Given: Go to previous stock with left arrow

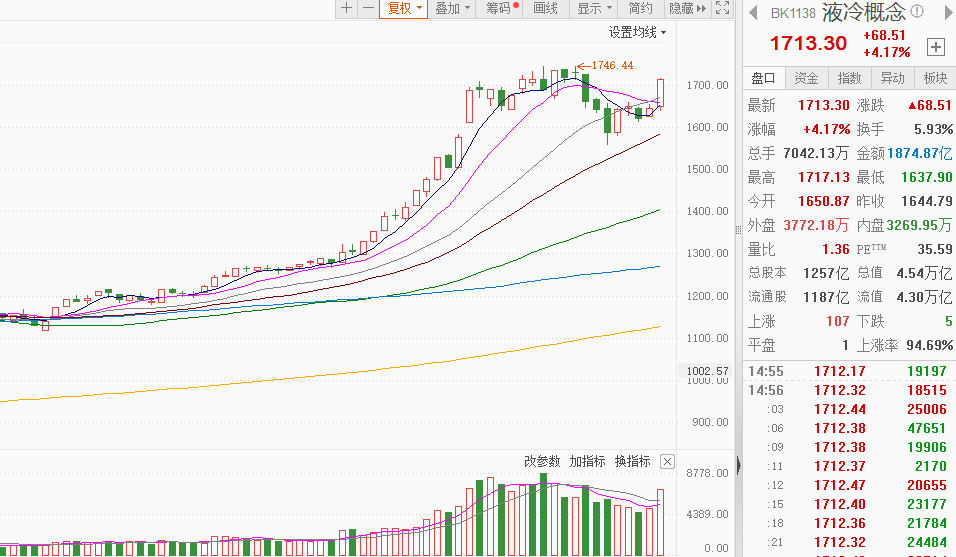Looking at the screenshot, I should (x=753, y=13).
